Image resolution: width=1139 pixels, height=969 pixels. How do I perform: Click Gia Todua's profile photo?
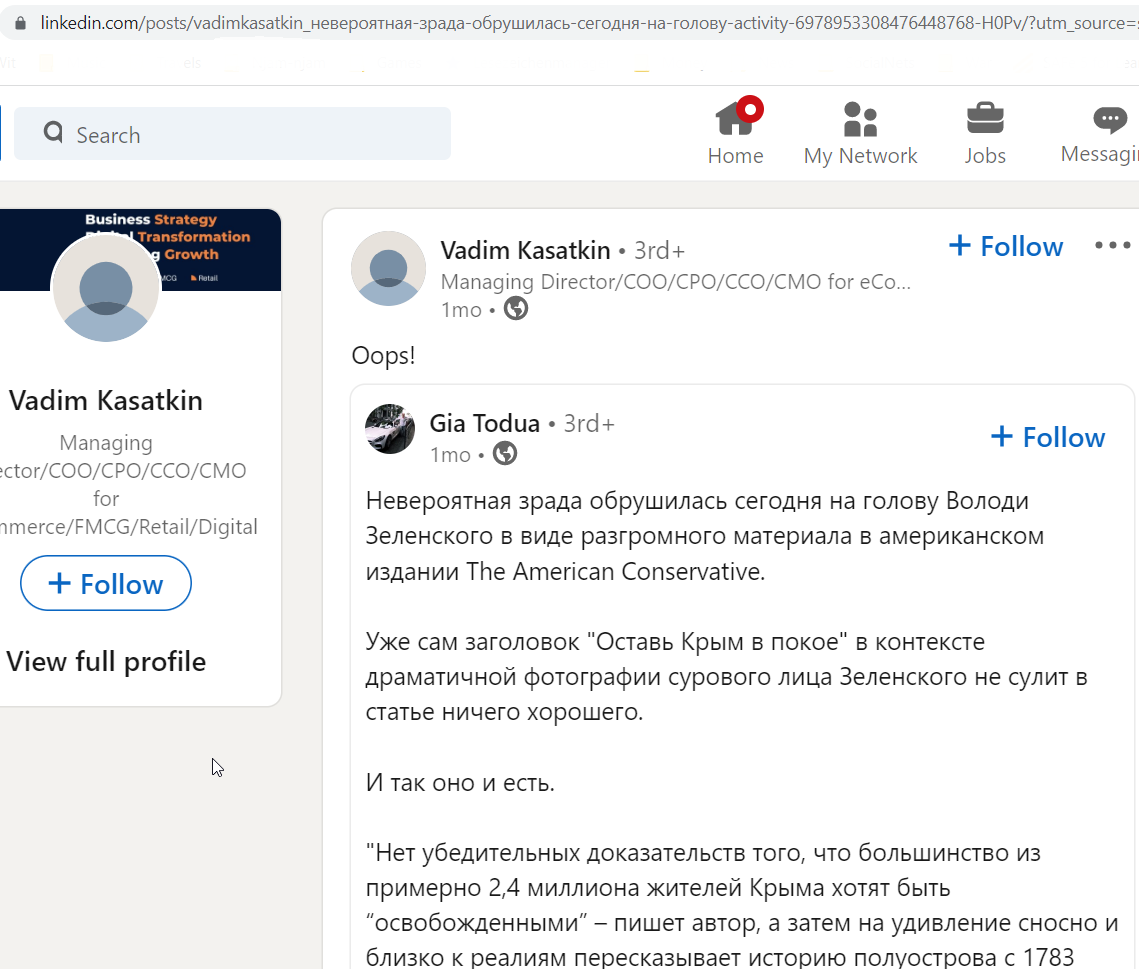390,429
